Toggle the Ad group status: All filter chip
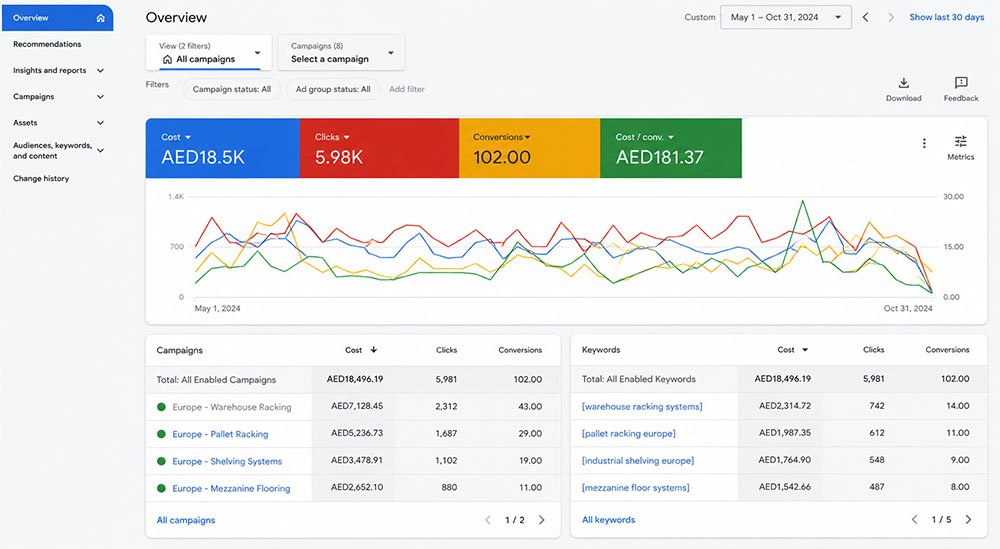Viewport: 1000px width, 549px height. 333,89
